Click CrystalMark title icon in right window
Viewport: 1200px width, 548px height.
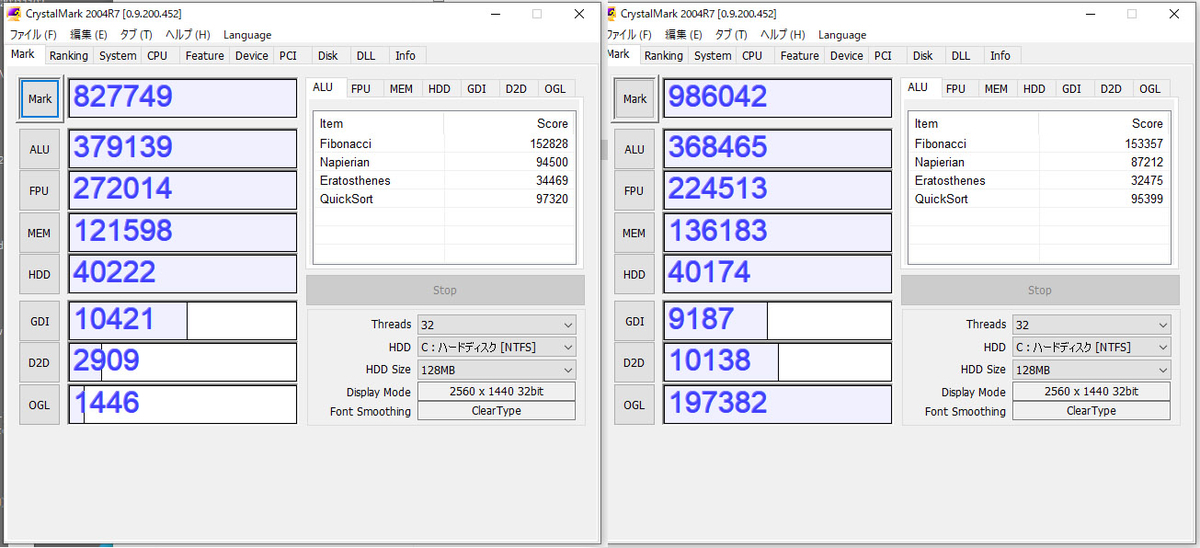click(x=609, y=14)
